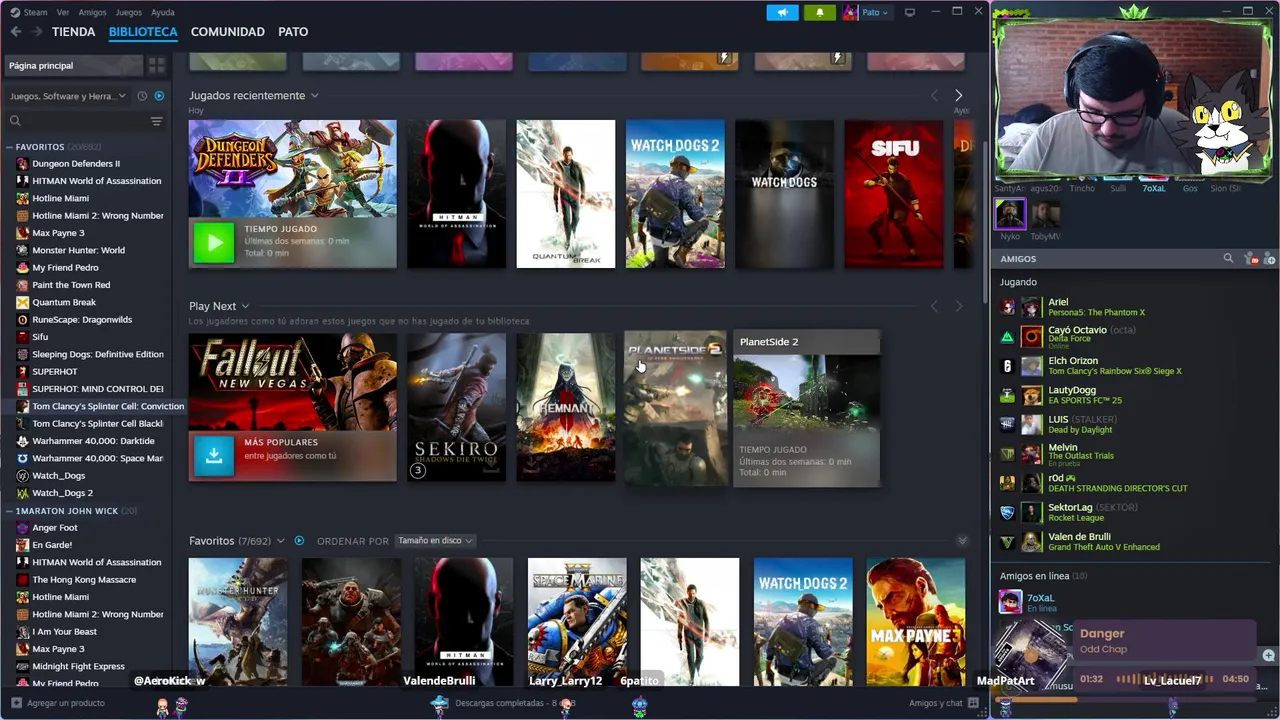Open pending friend invites icon

coord(1250,259)
